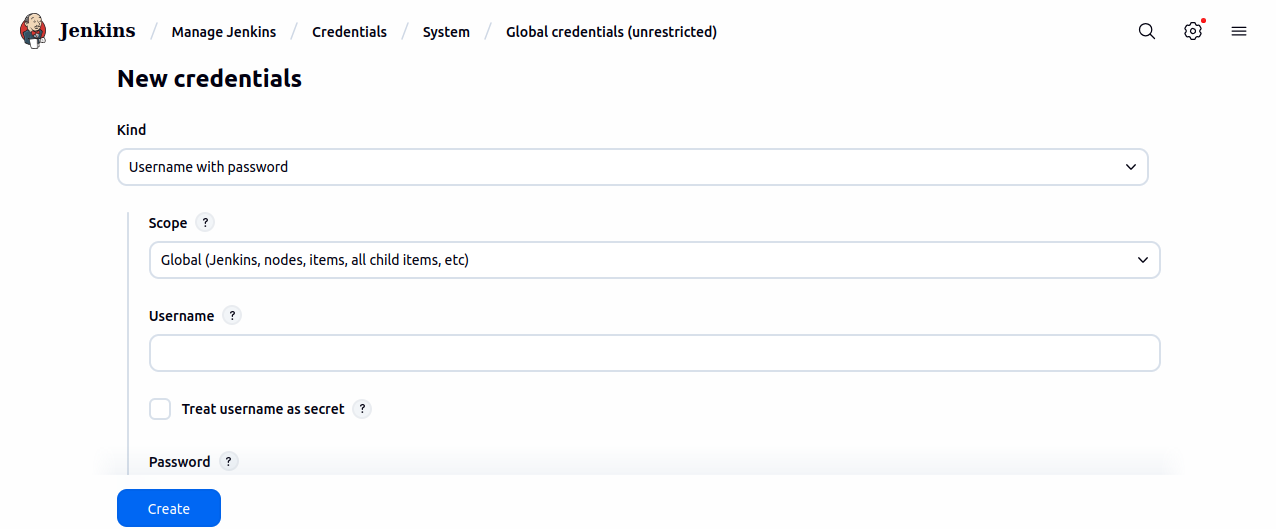Focus the Username input field
1276x529 pixels.
654,353
